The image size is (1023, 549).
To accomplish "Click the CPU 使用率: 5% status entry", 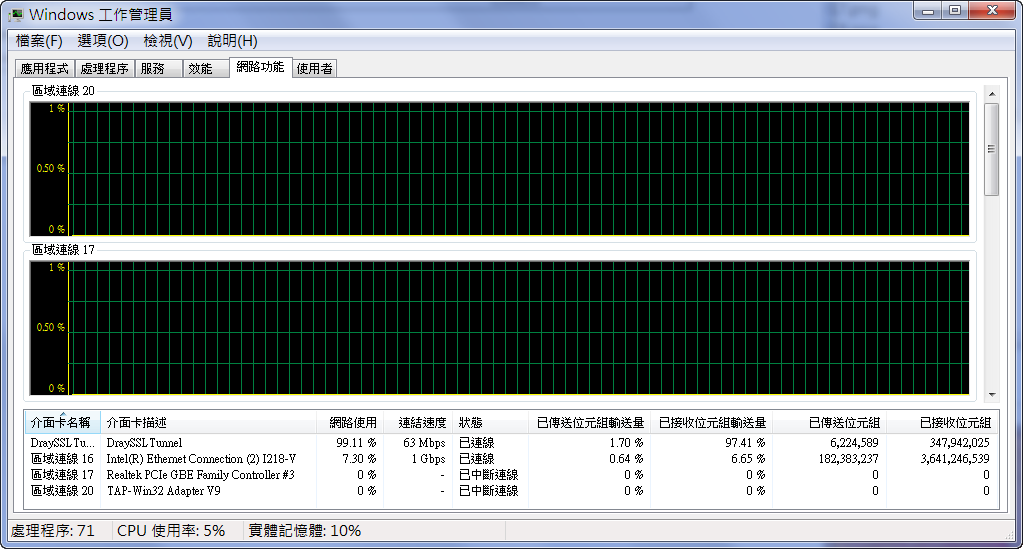I will tap(171, 531).
